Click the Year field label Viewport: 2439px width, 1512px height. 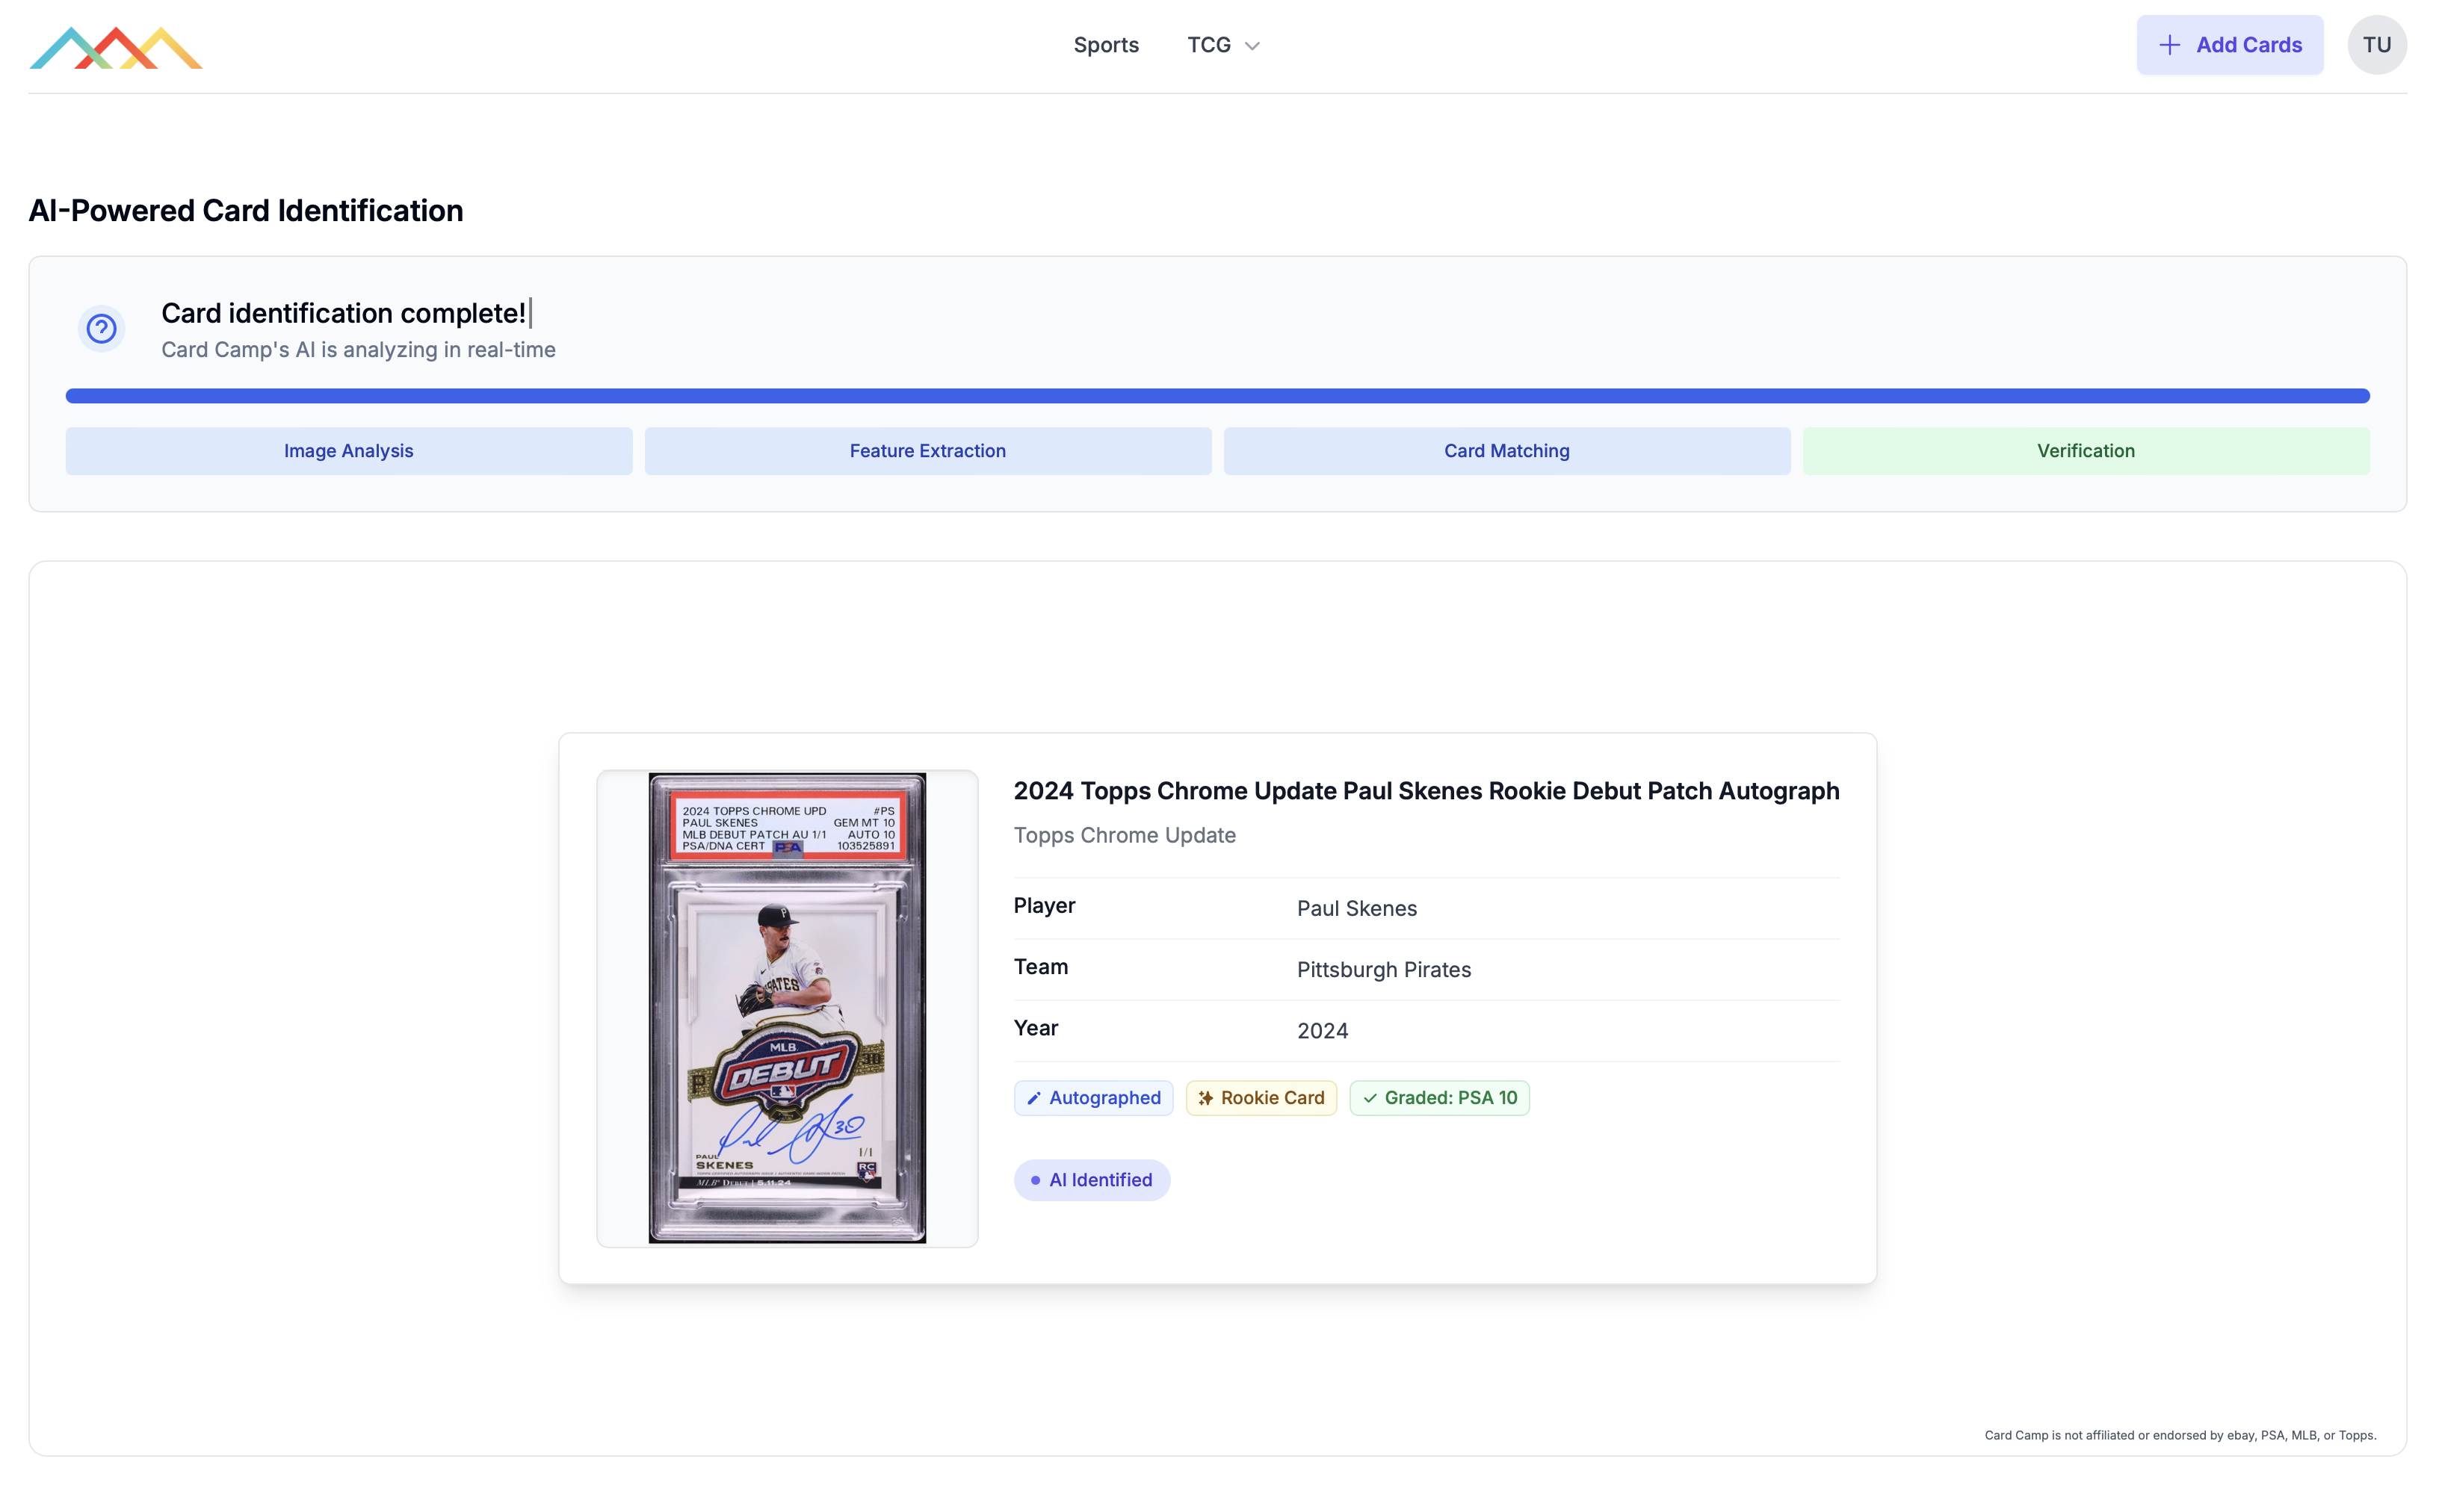click(1035, 1028)
